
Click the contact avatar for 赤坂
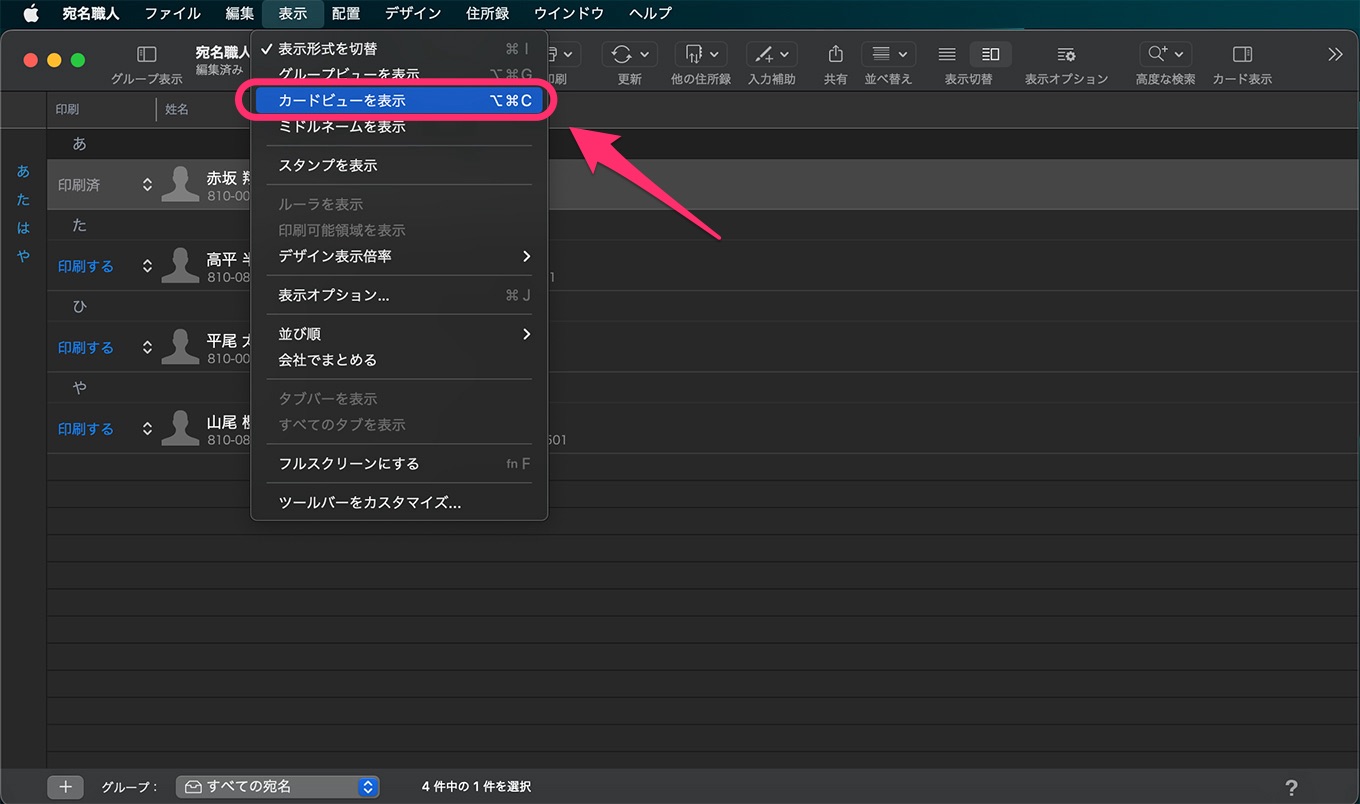pos(180,184)
